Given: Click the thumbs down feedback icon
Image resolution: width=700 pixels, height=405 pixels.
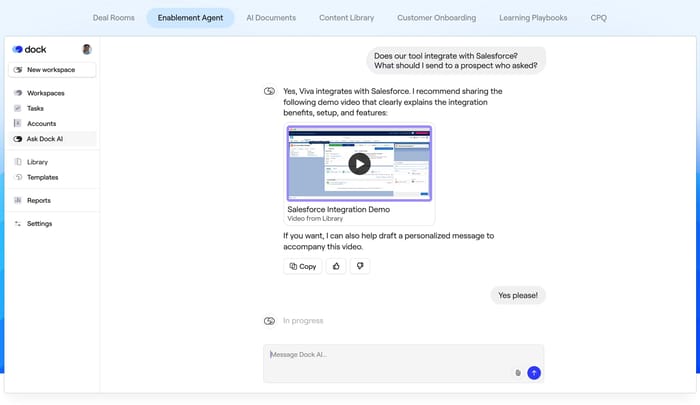Looking at the screenshot, I should [359, 266].
